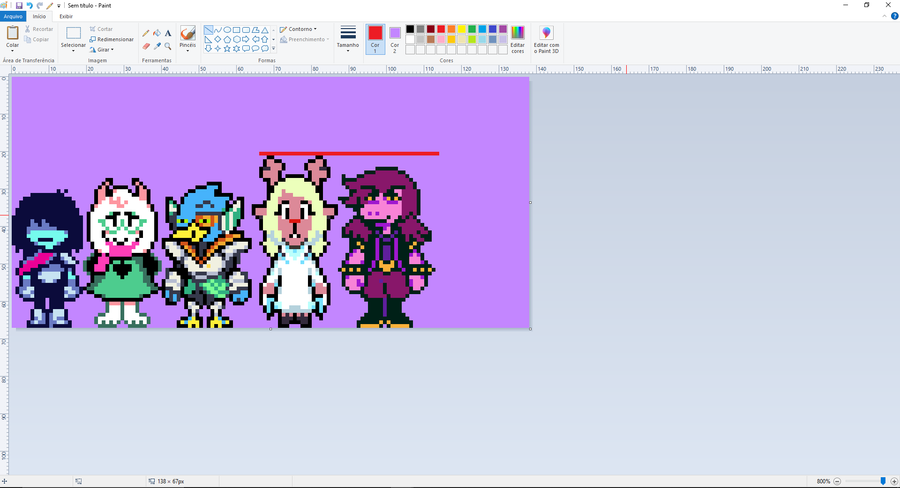Pick the Down arrow shape
The width and height of the screenshot is (900, 488).
point(208,49)
